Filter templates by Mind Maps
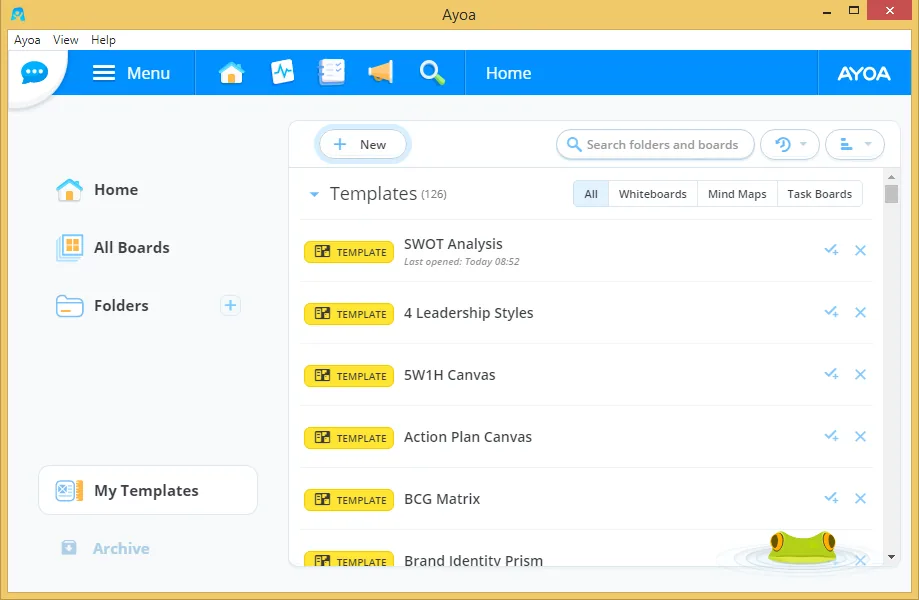The height and width of the screenshot is (600, 919). pos(737,194)
